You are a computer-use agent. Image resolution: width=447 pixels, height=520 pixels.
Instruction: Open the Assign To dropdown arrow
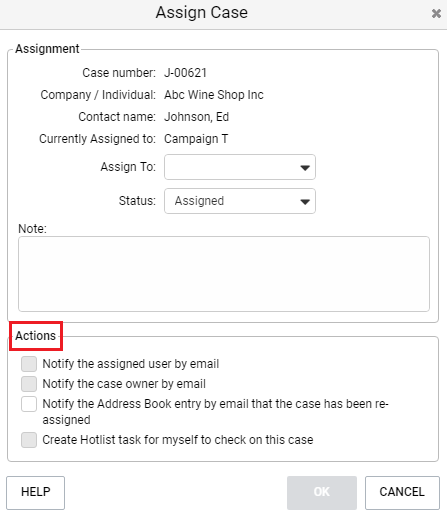coord(305,167)
